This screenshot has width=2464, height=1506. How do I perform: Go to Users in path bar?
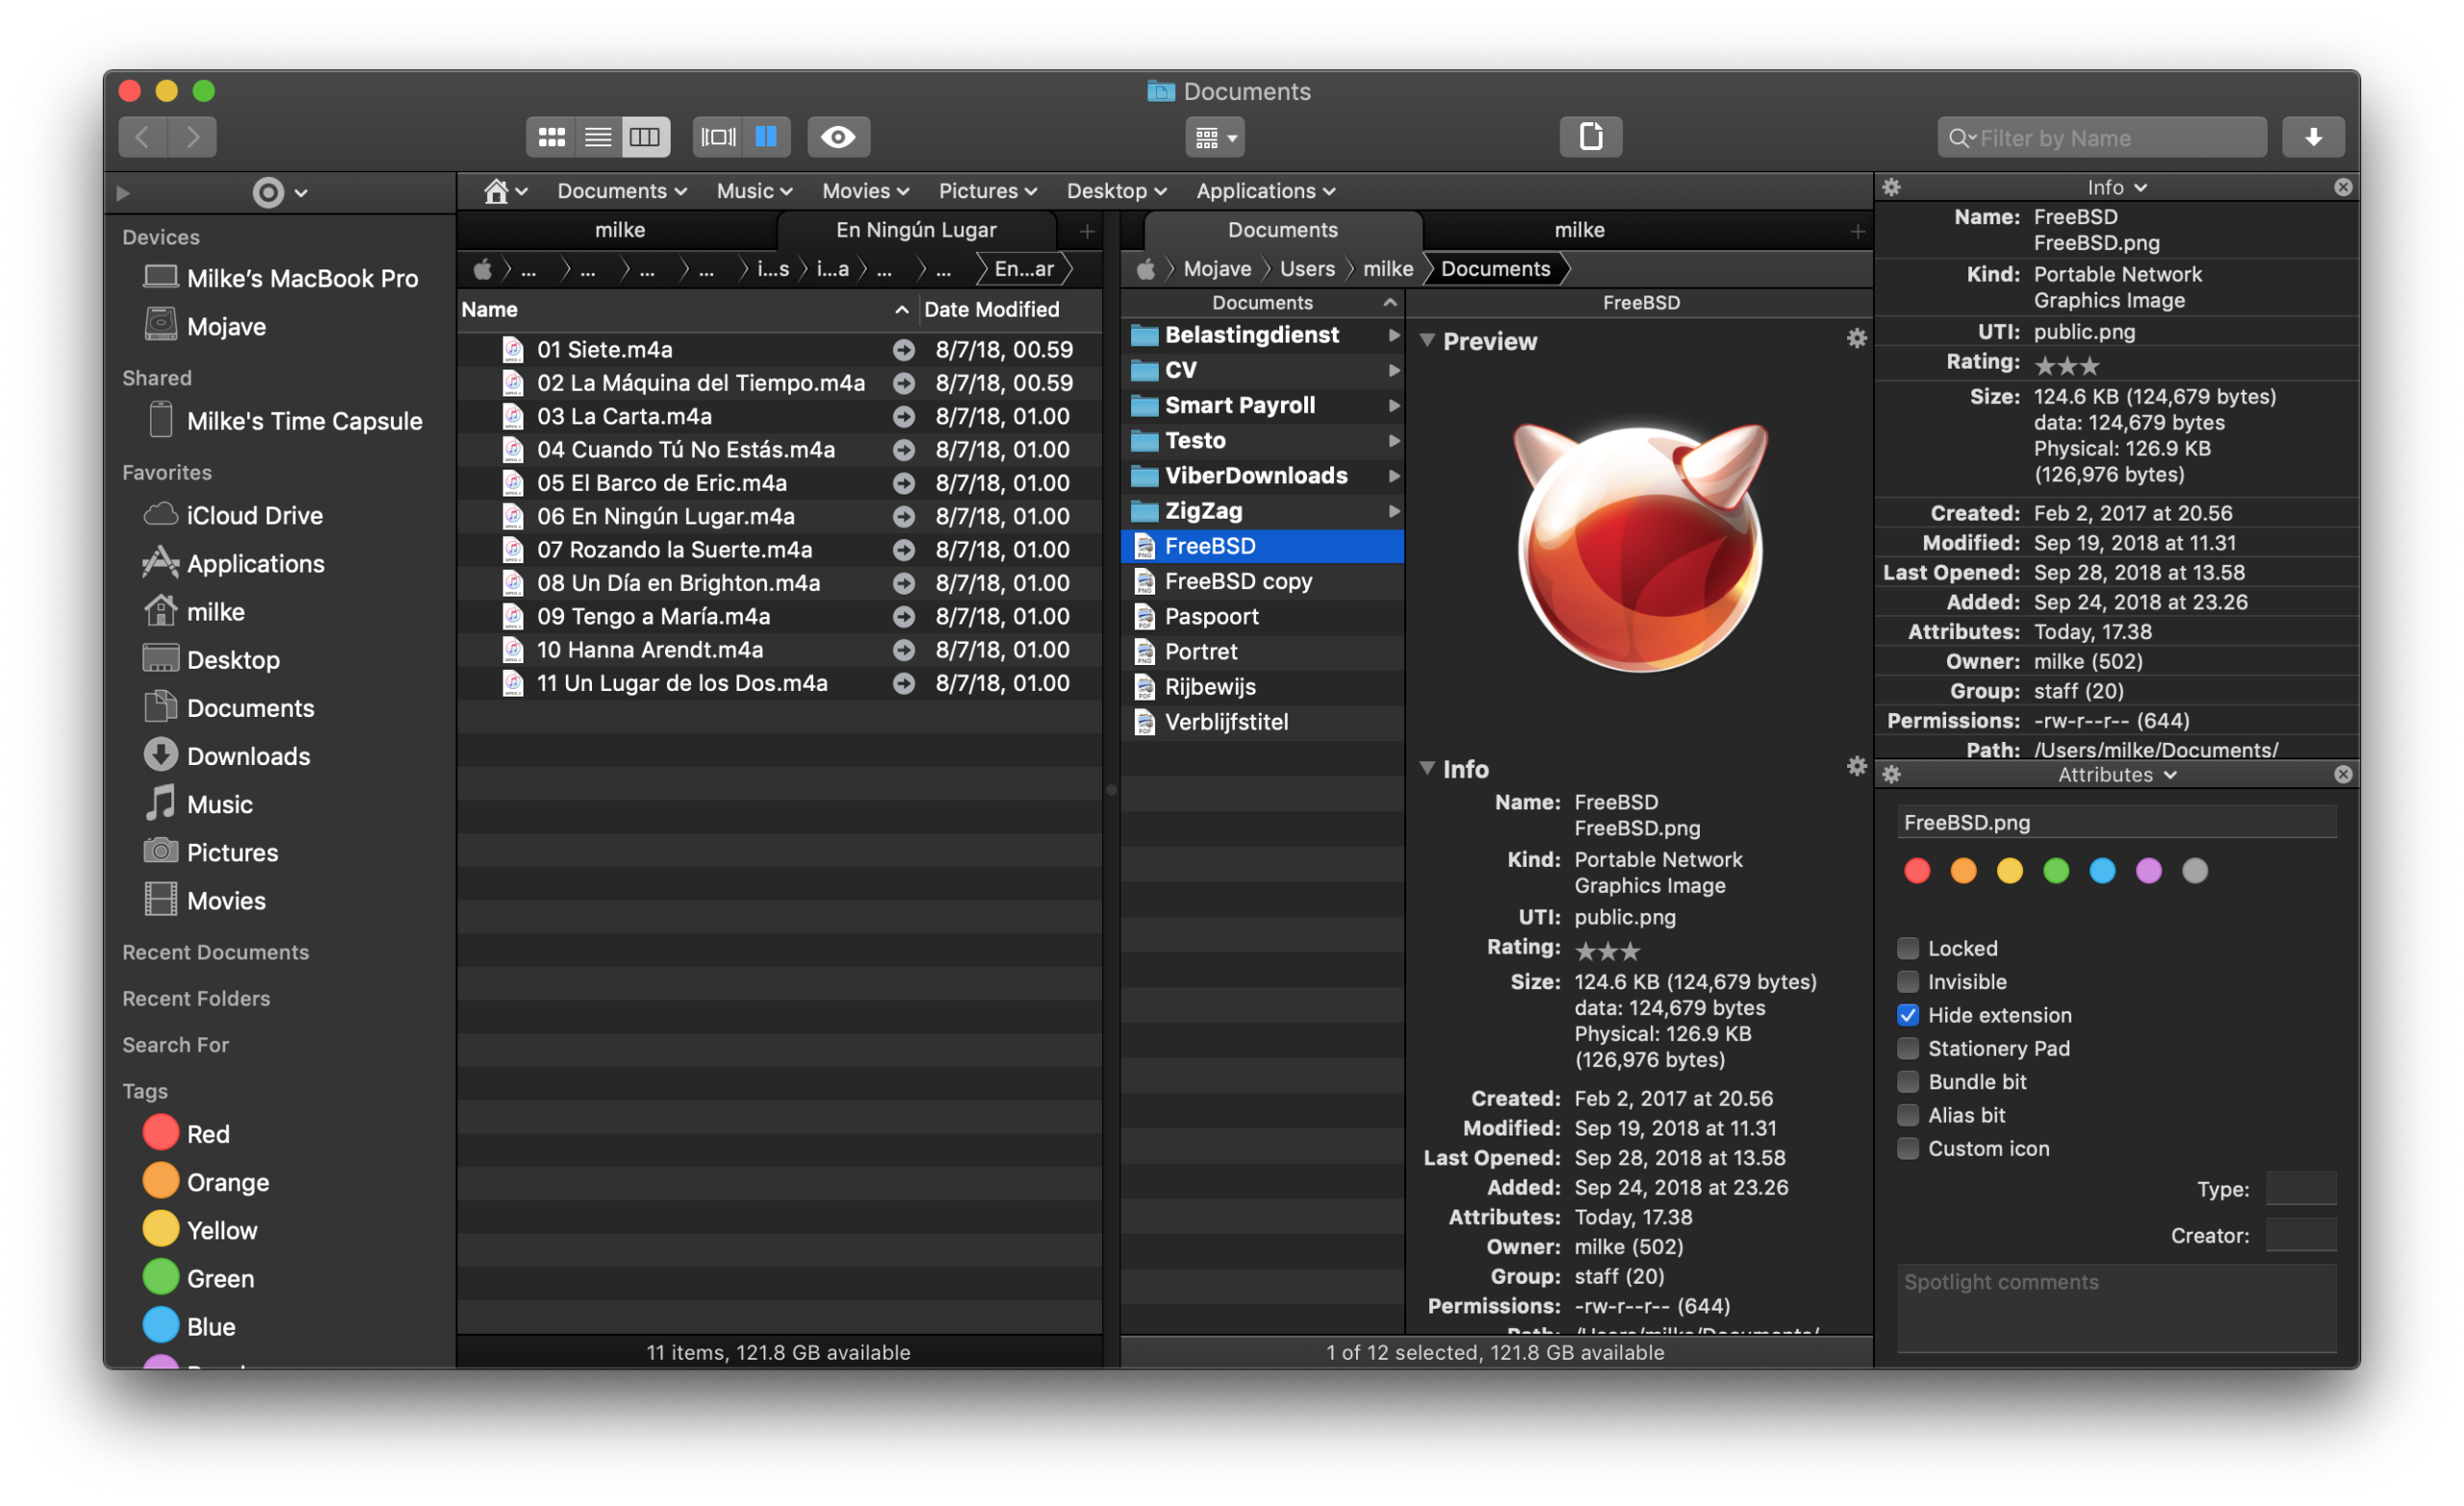(x=1307, y=269)
